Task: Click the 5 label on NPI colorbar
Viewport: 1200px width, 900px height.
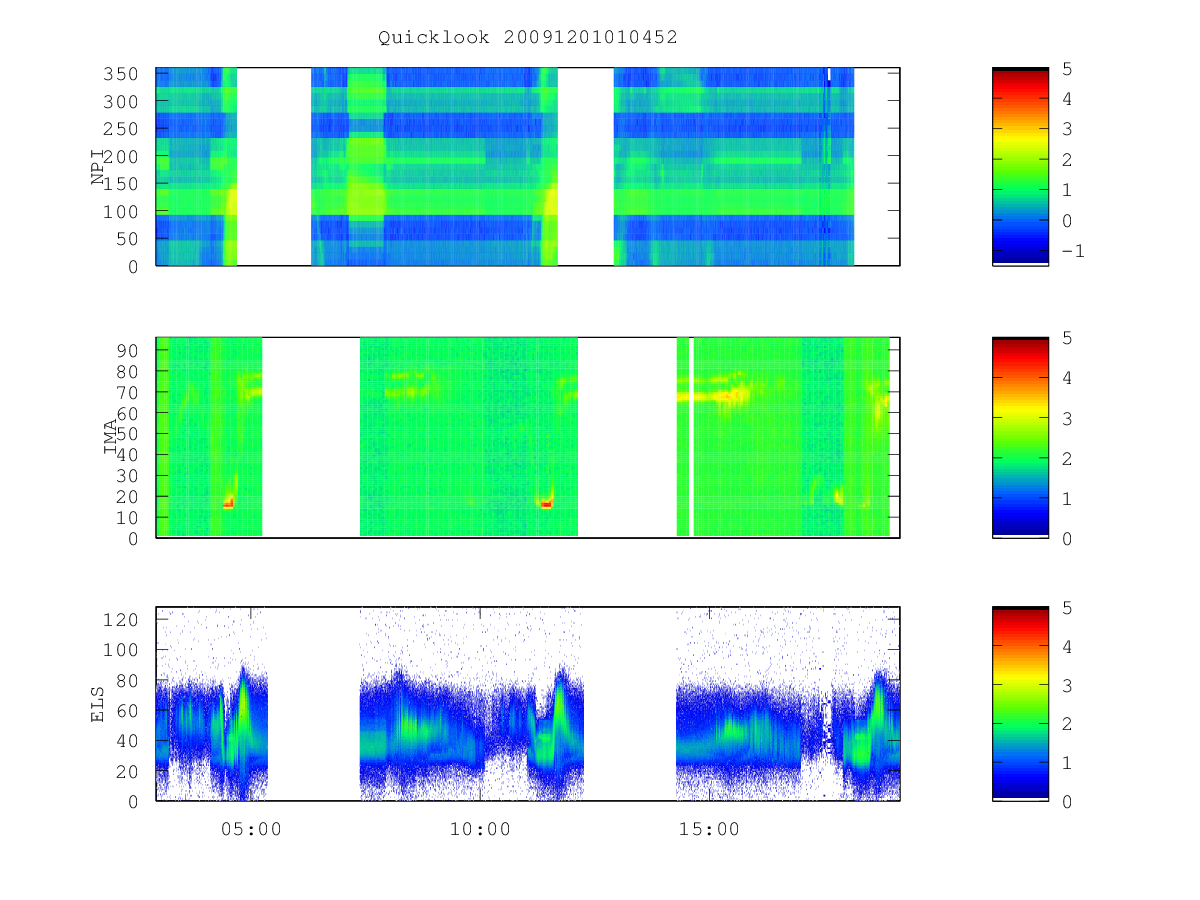Action: coord(1067,68)
